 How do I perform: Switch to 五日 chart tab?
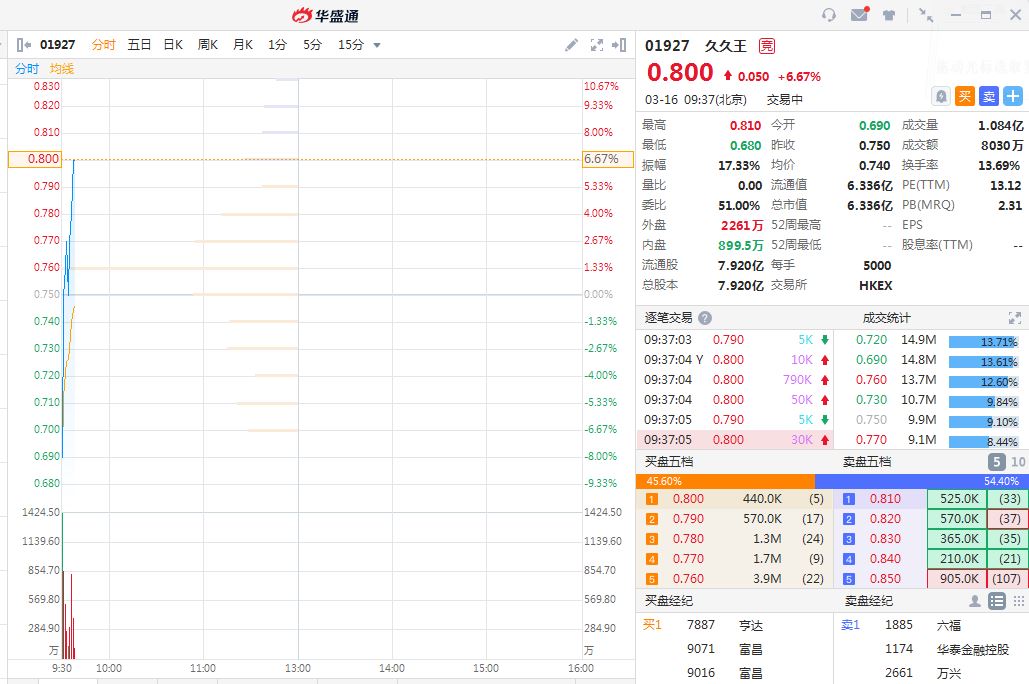tap(139, 45)
